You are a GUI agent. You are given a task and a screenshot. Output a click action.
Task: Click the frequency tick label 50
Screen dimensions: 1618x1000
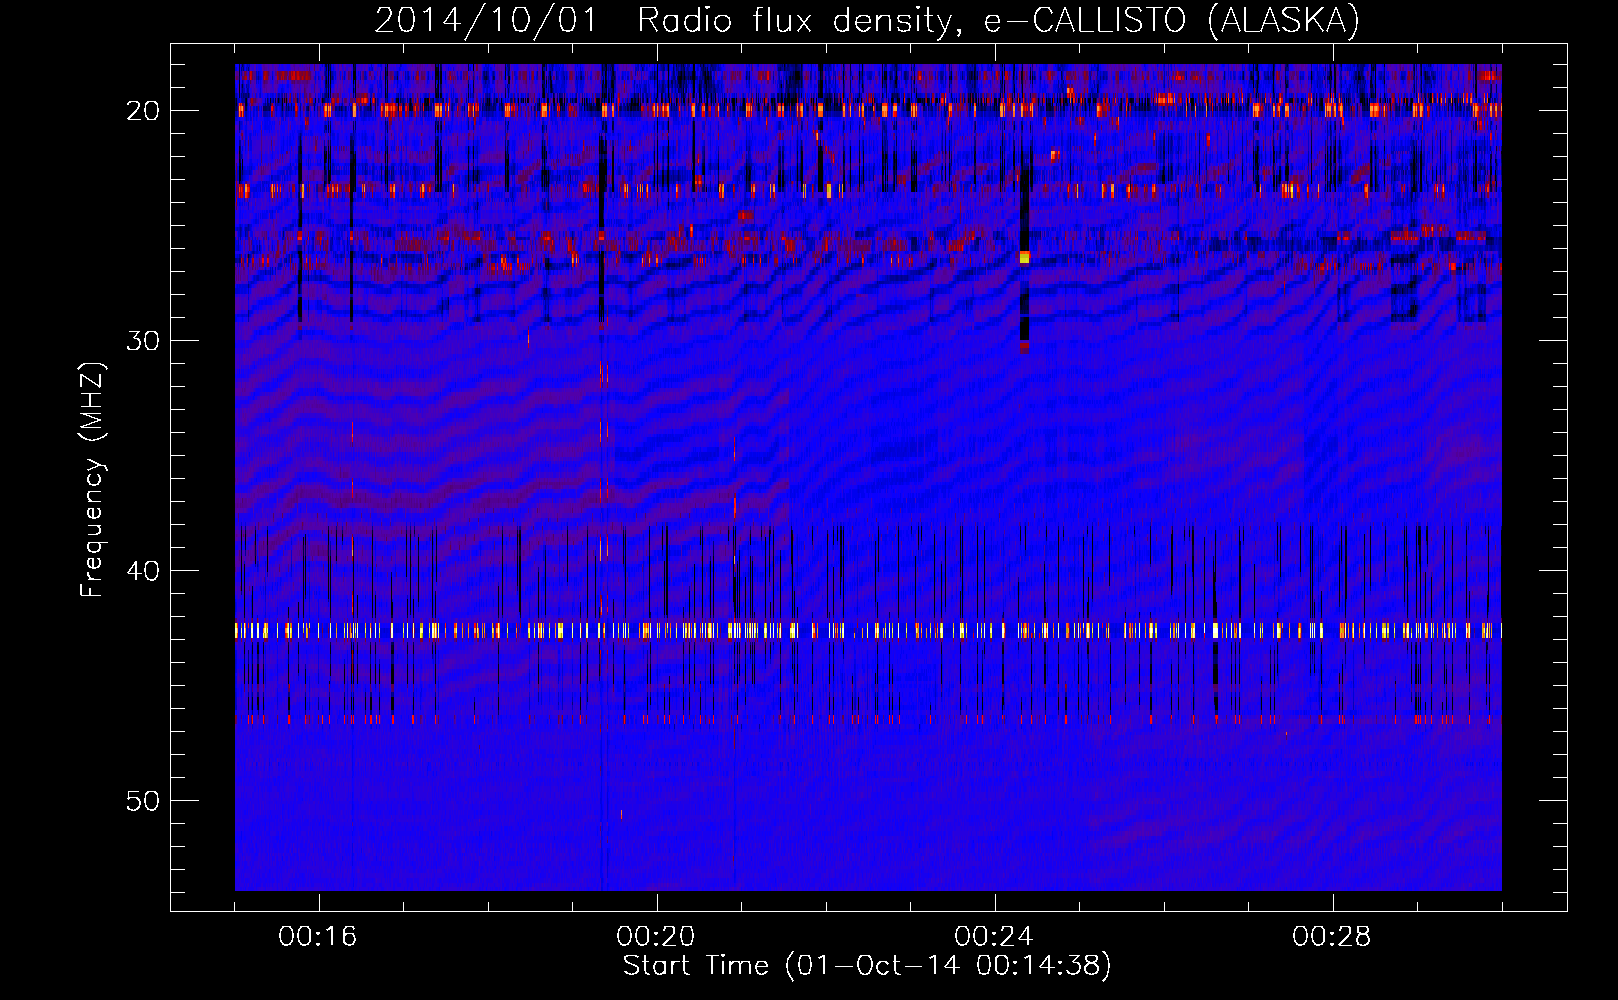coord(143,801)
